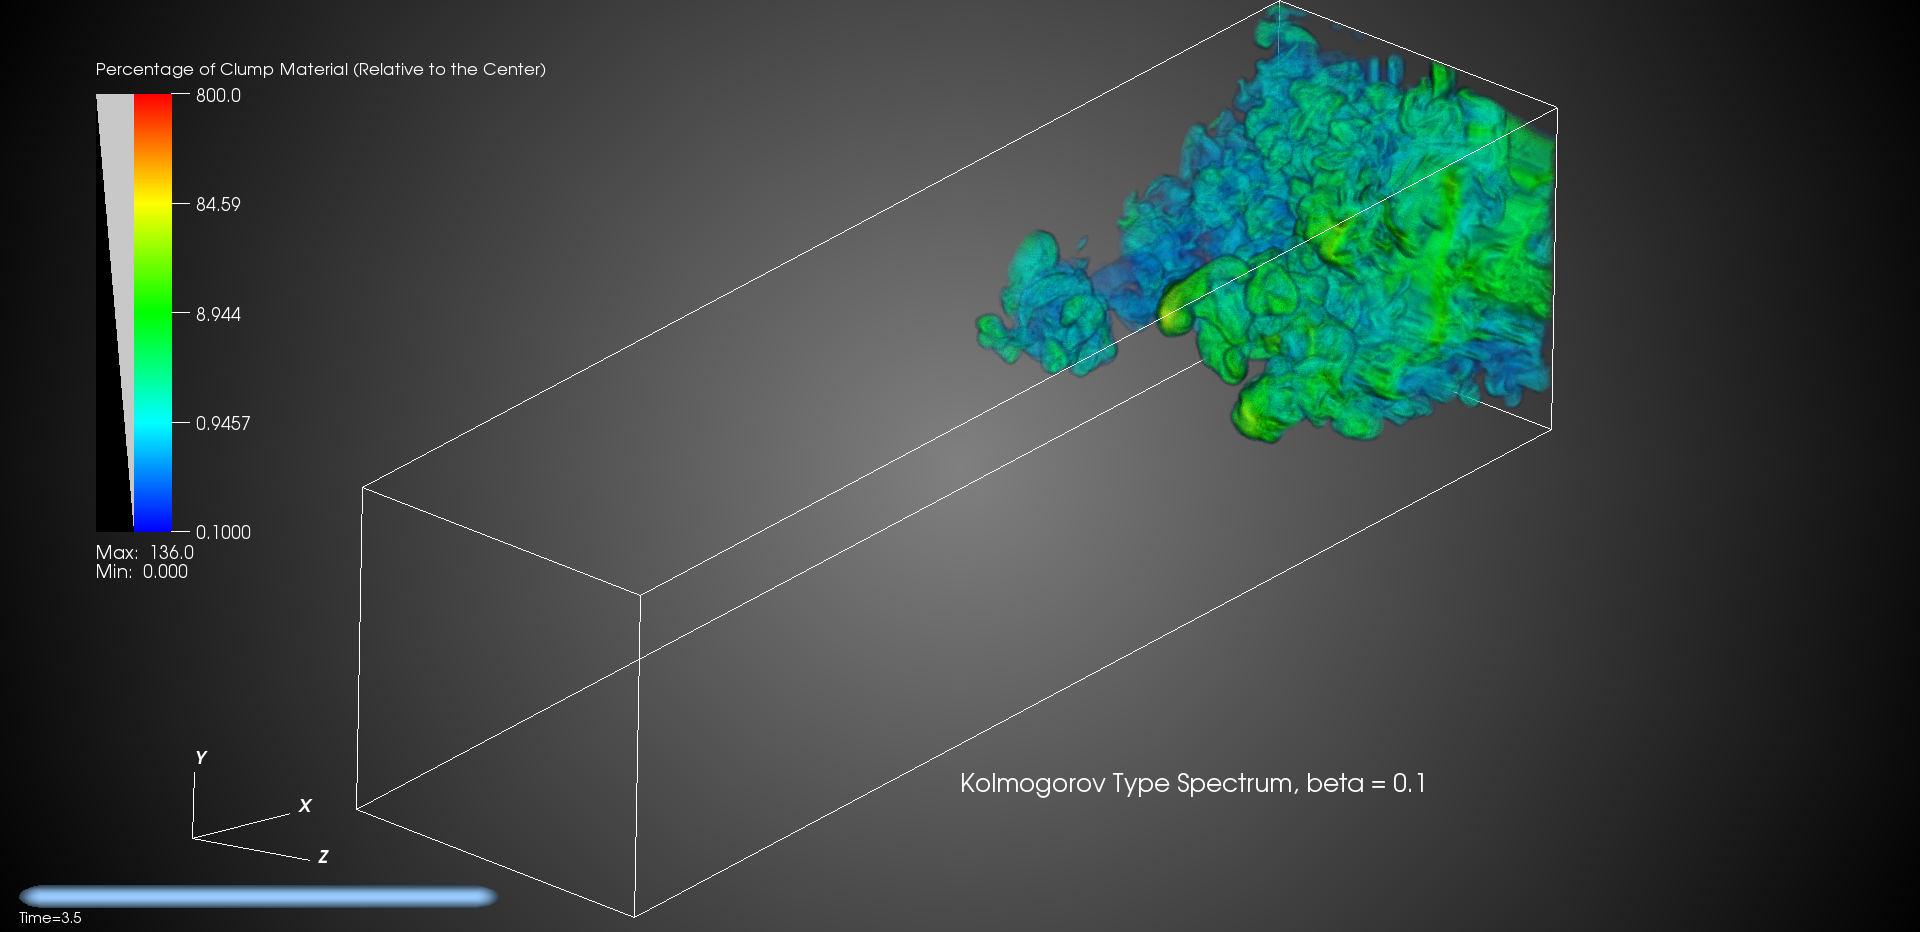Viewport: 1920px width, 932px height.
Task: Click the 'Kolmogorov Type Spectrum, beta = 0.1' annotation
Action: click(x=1193, y=783)
